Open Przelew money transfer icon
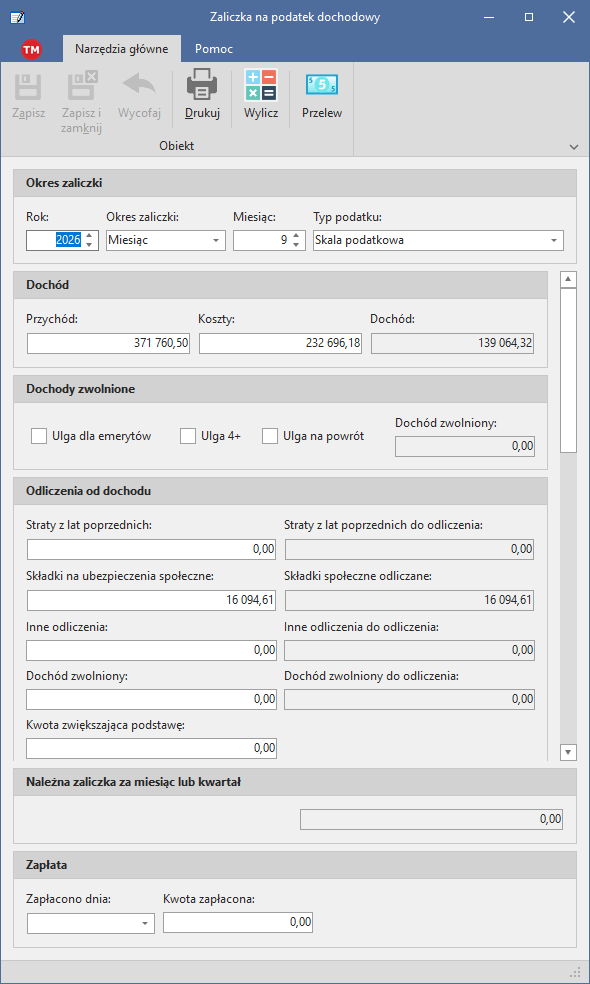Screen dimensions: 590x984 tap(321, 85)
